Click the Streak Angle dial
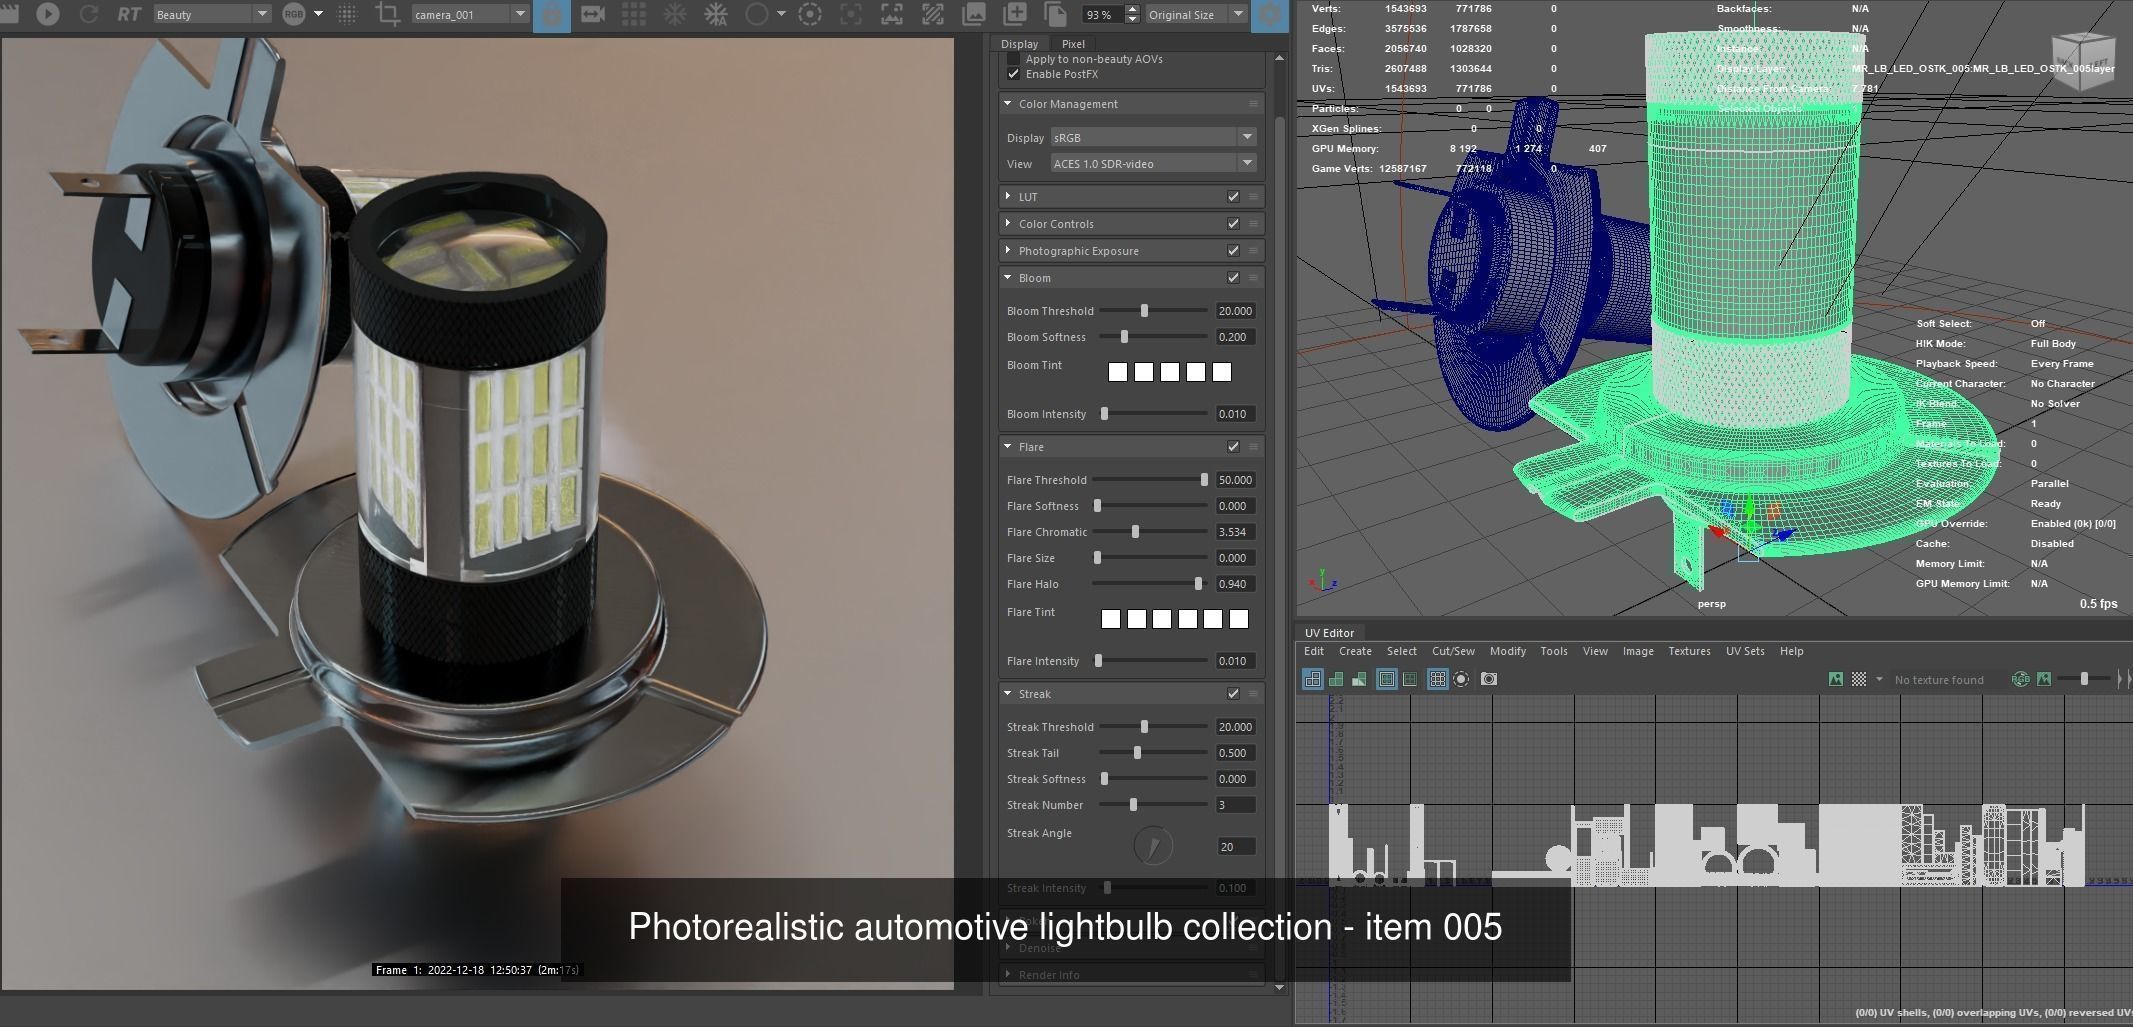The width and height of the screenshot is (2133, 1027). tap(1153, 846)
